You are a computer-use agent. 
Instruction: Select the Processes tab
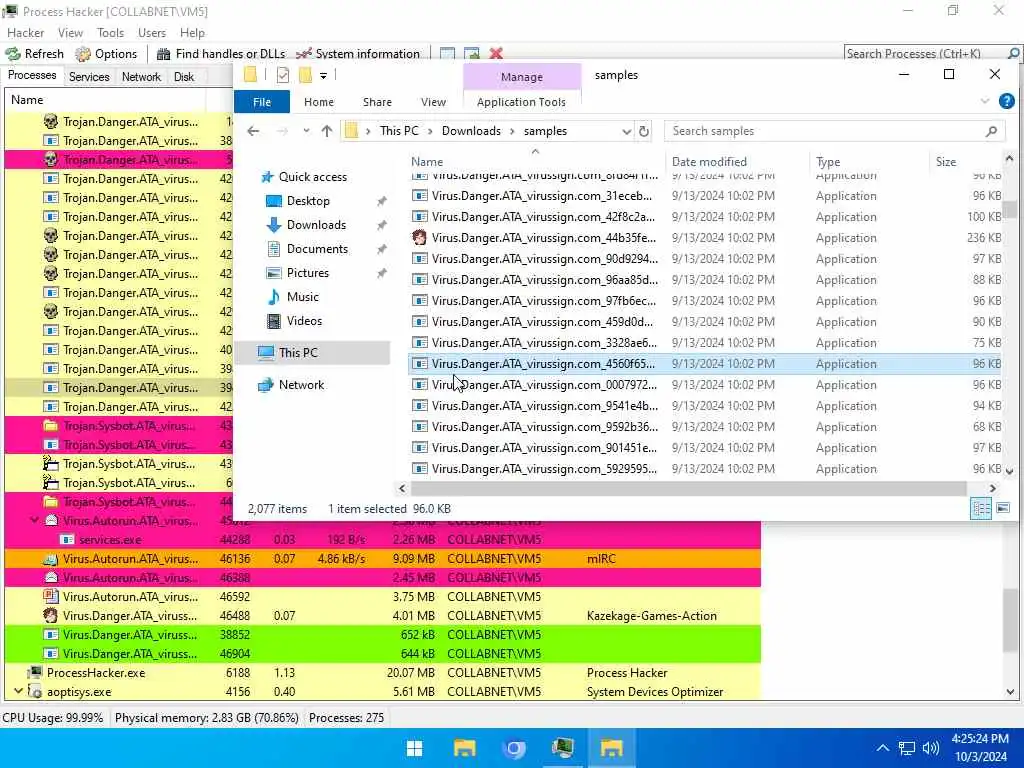[x=32, y=75]
